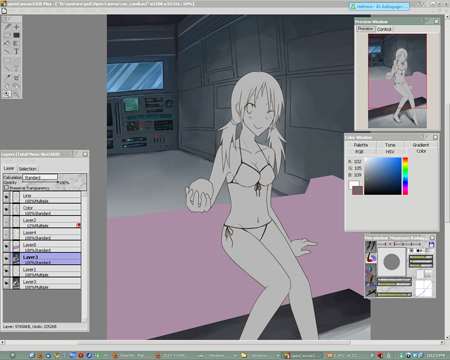This screenshot has height=360, width=450.
Task: Hide the selected highlighted layer
Action: click(6, 259)
